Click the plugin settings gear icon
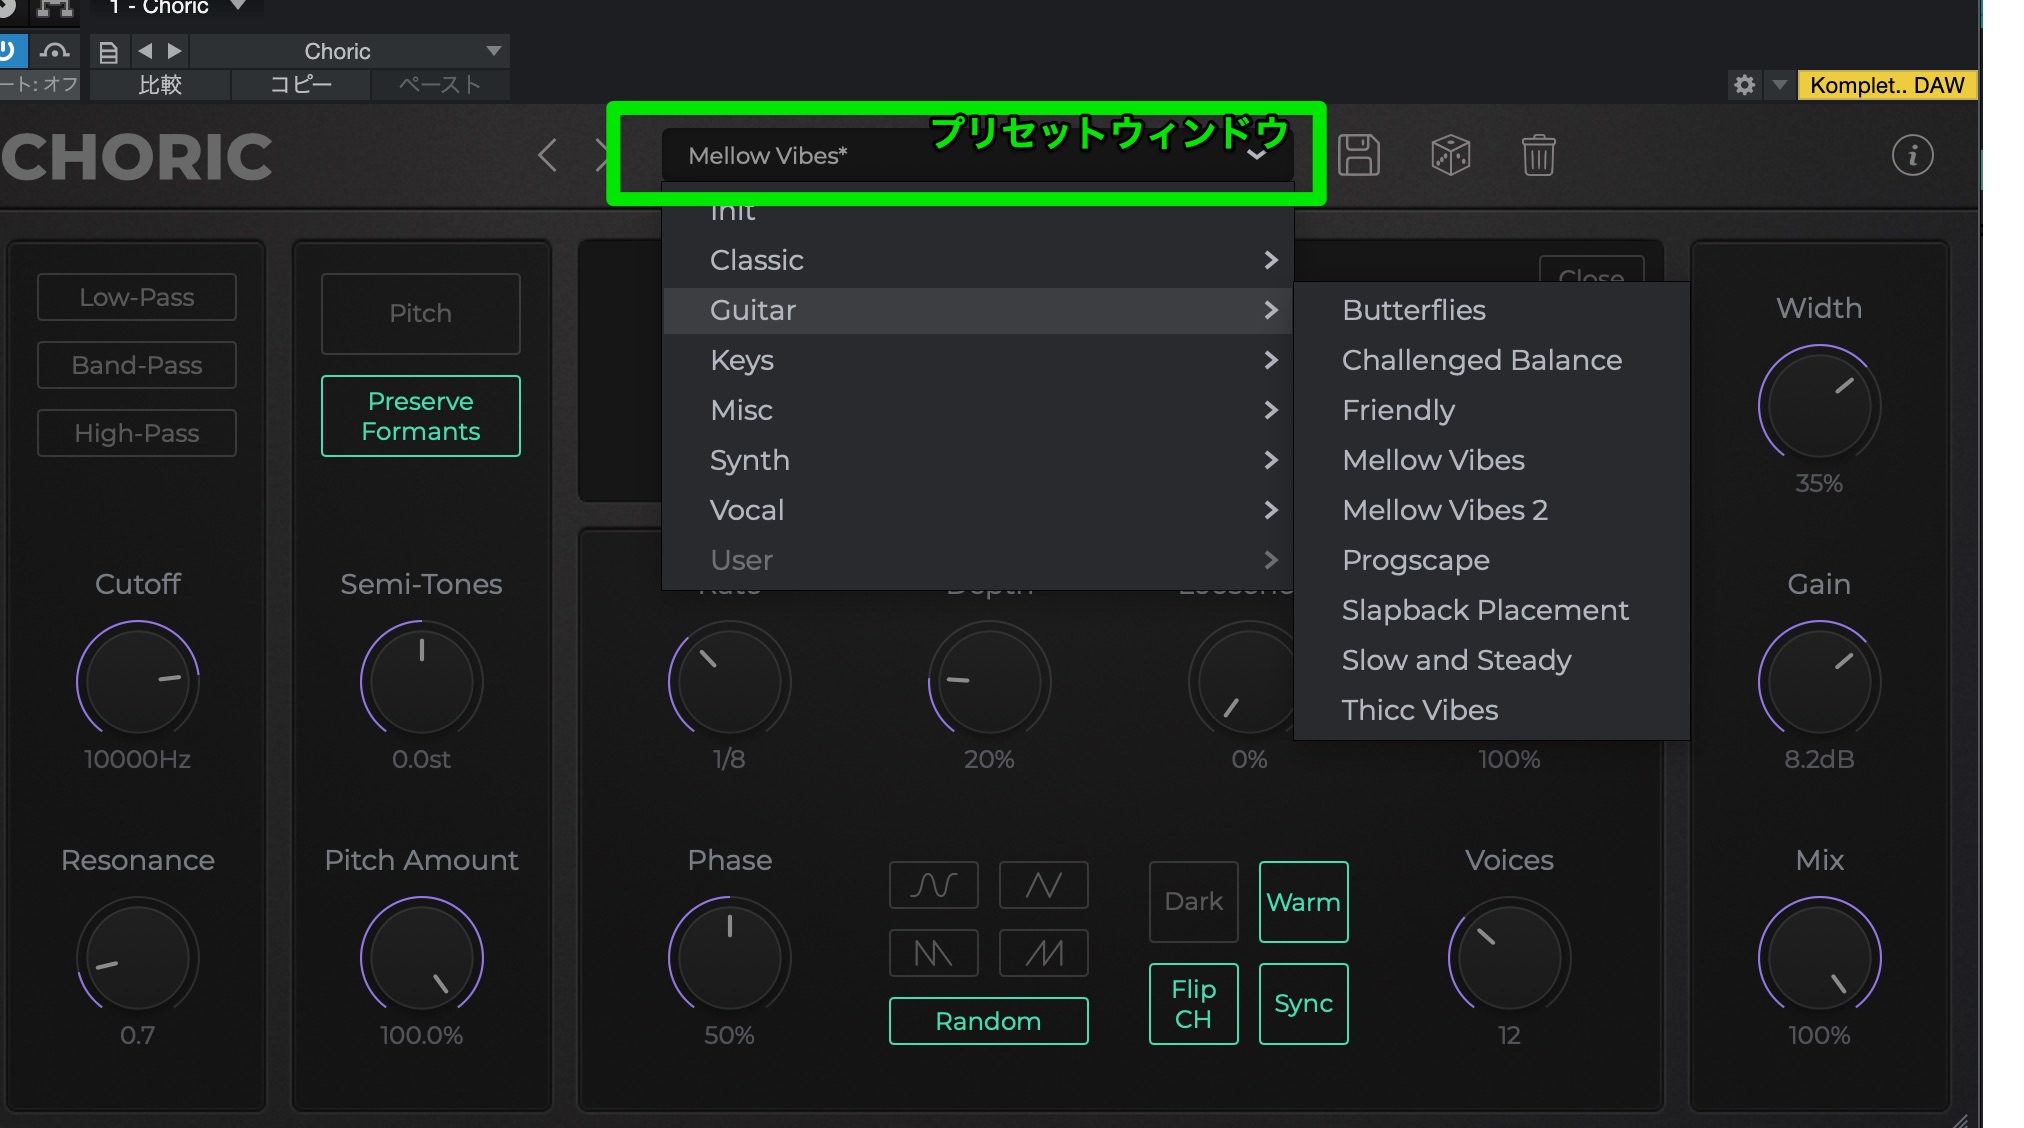This screenshot has height=1128, width=2024. tap(1744, 85)
